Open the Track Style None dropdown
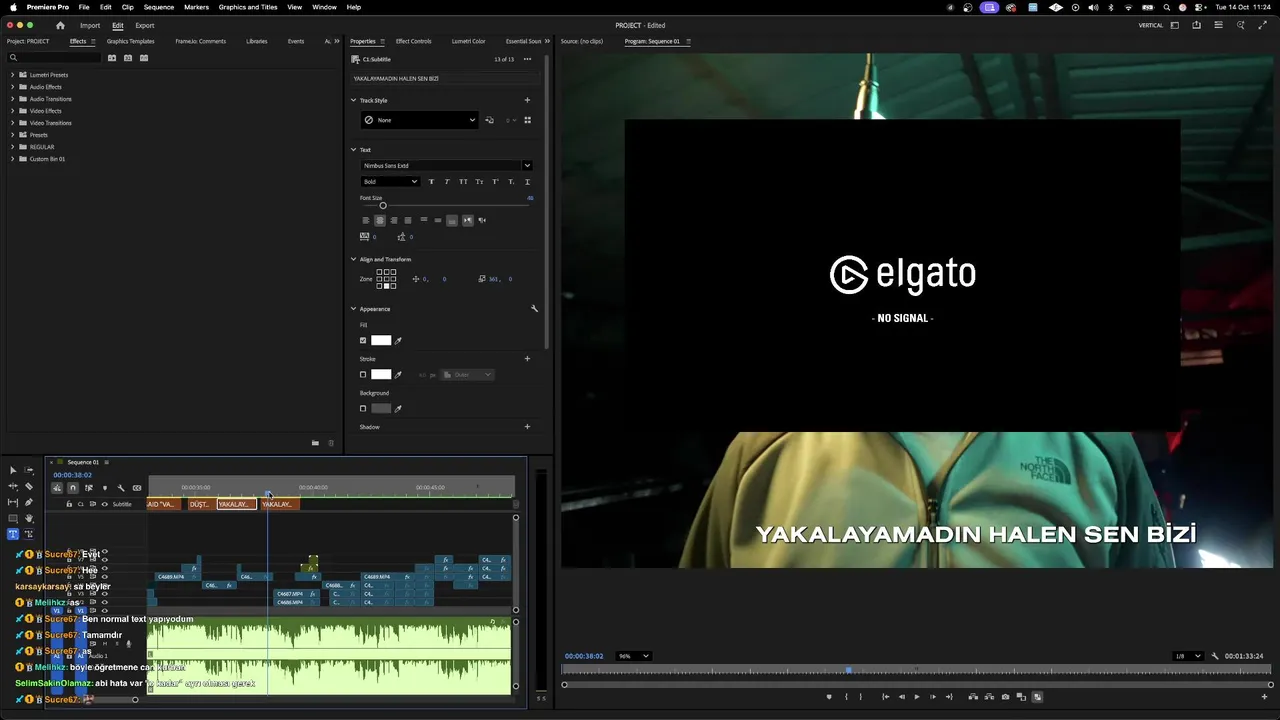This screenshot has width=1280, height=720. (x=420, y=120)
